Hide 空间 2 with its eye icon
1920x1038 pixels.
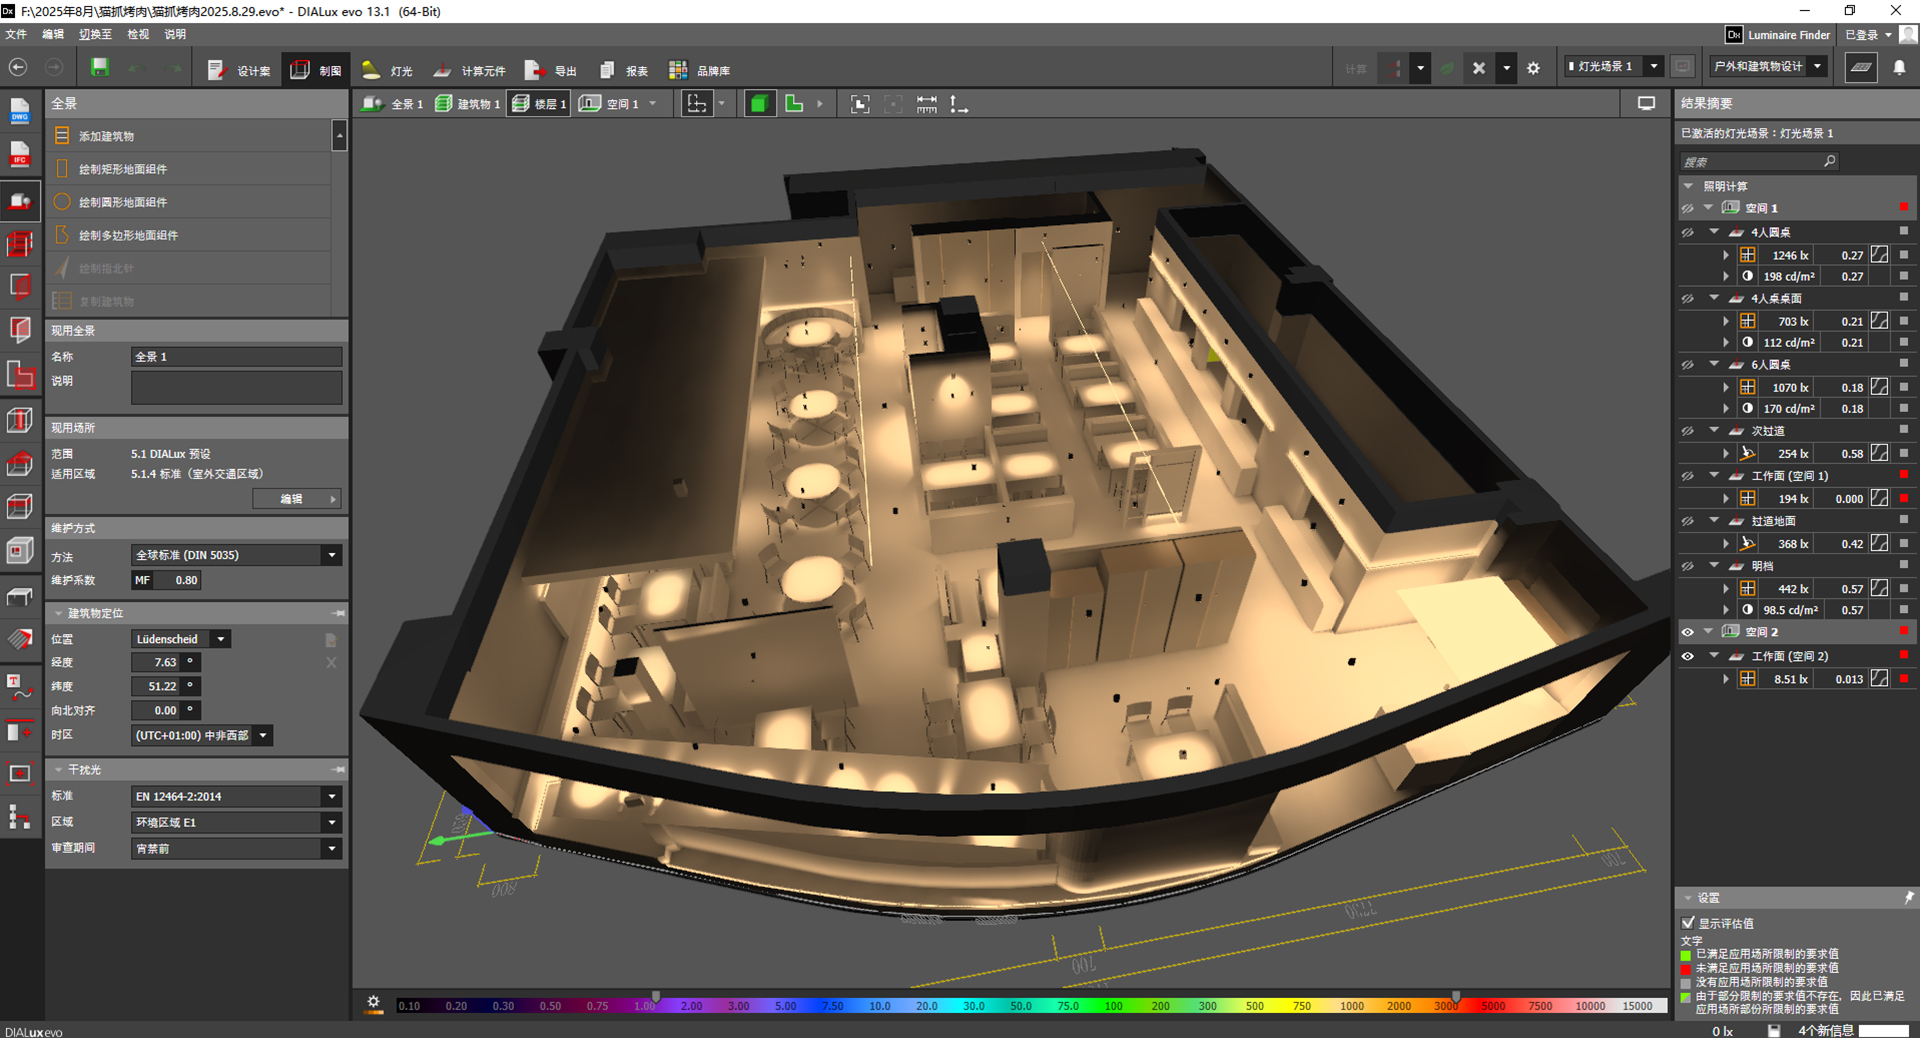click(x=1688, y=632)
